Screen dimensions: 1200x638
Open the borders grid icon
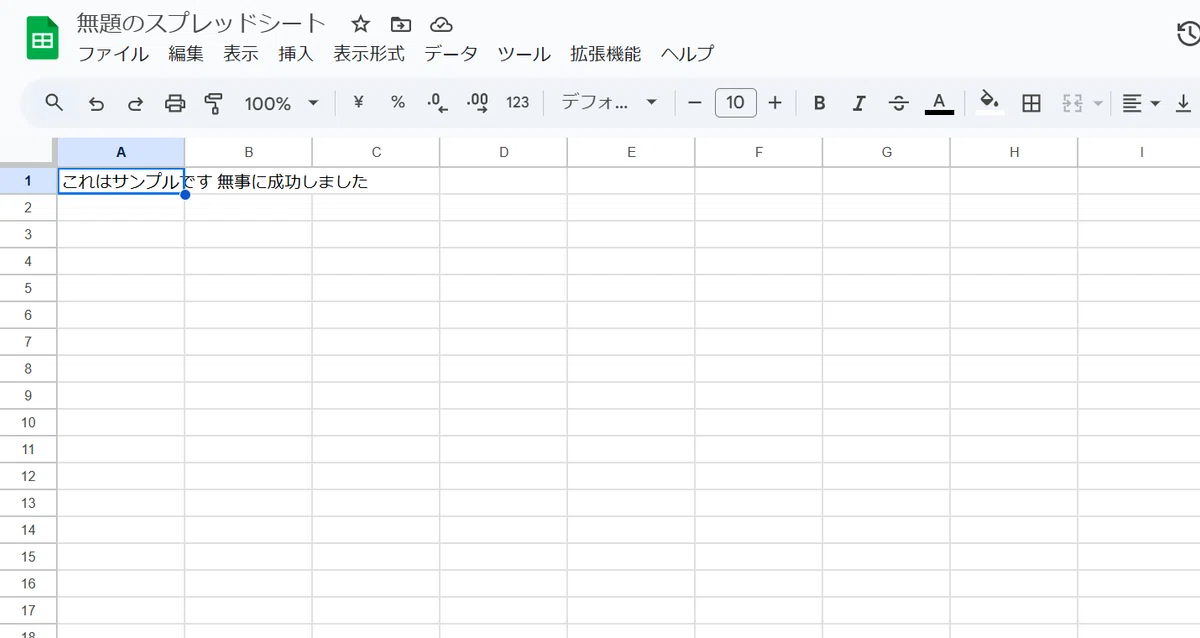click(1032, 103)
